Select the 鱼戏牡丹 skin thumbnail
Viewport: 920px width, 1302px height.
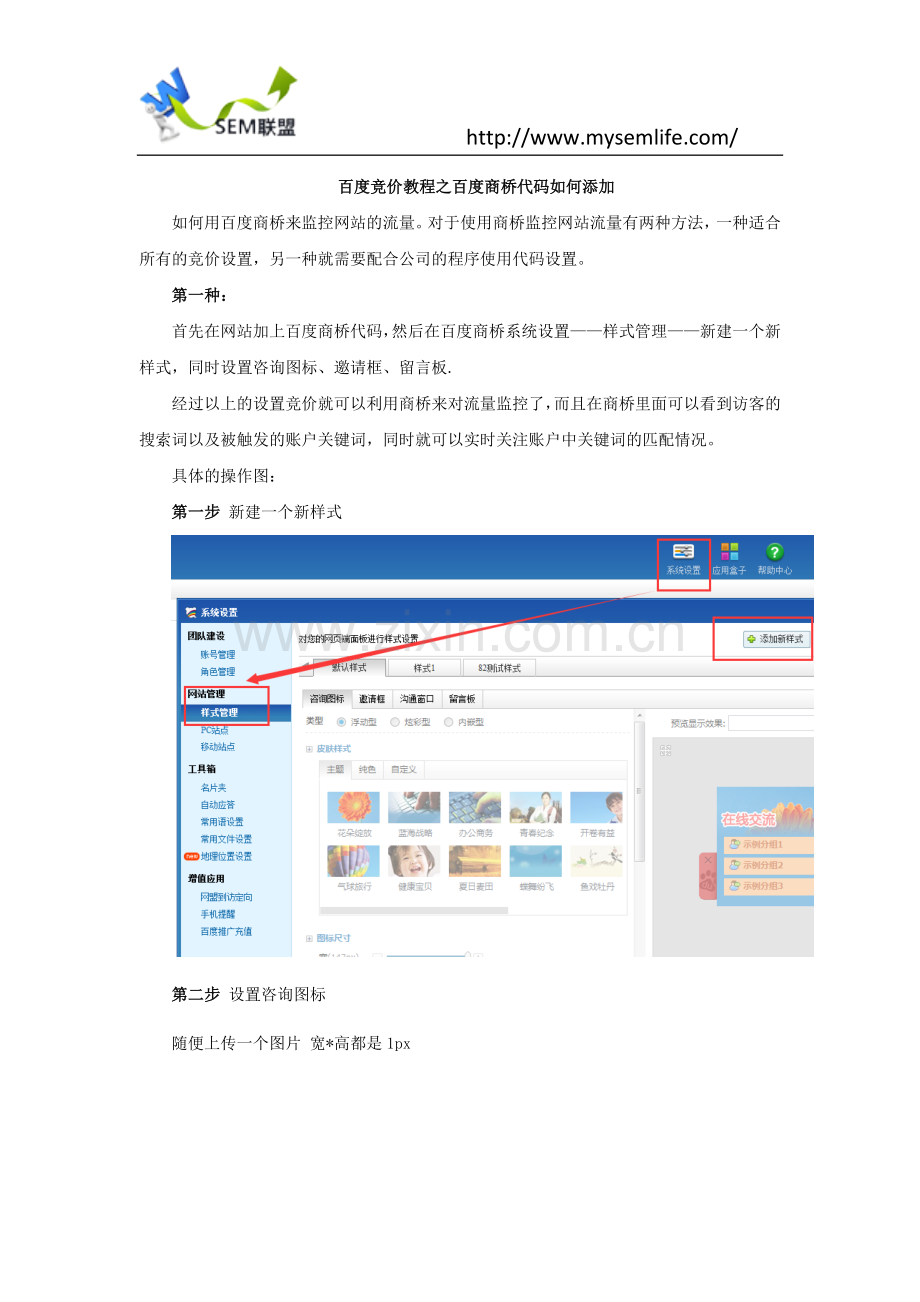click(x=597, y=861)
